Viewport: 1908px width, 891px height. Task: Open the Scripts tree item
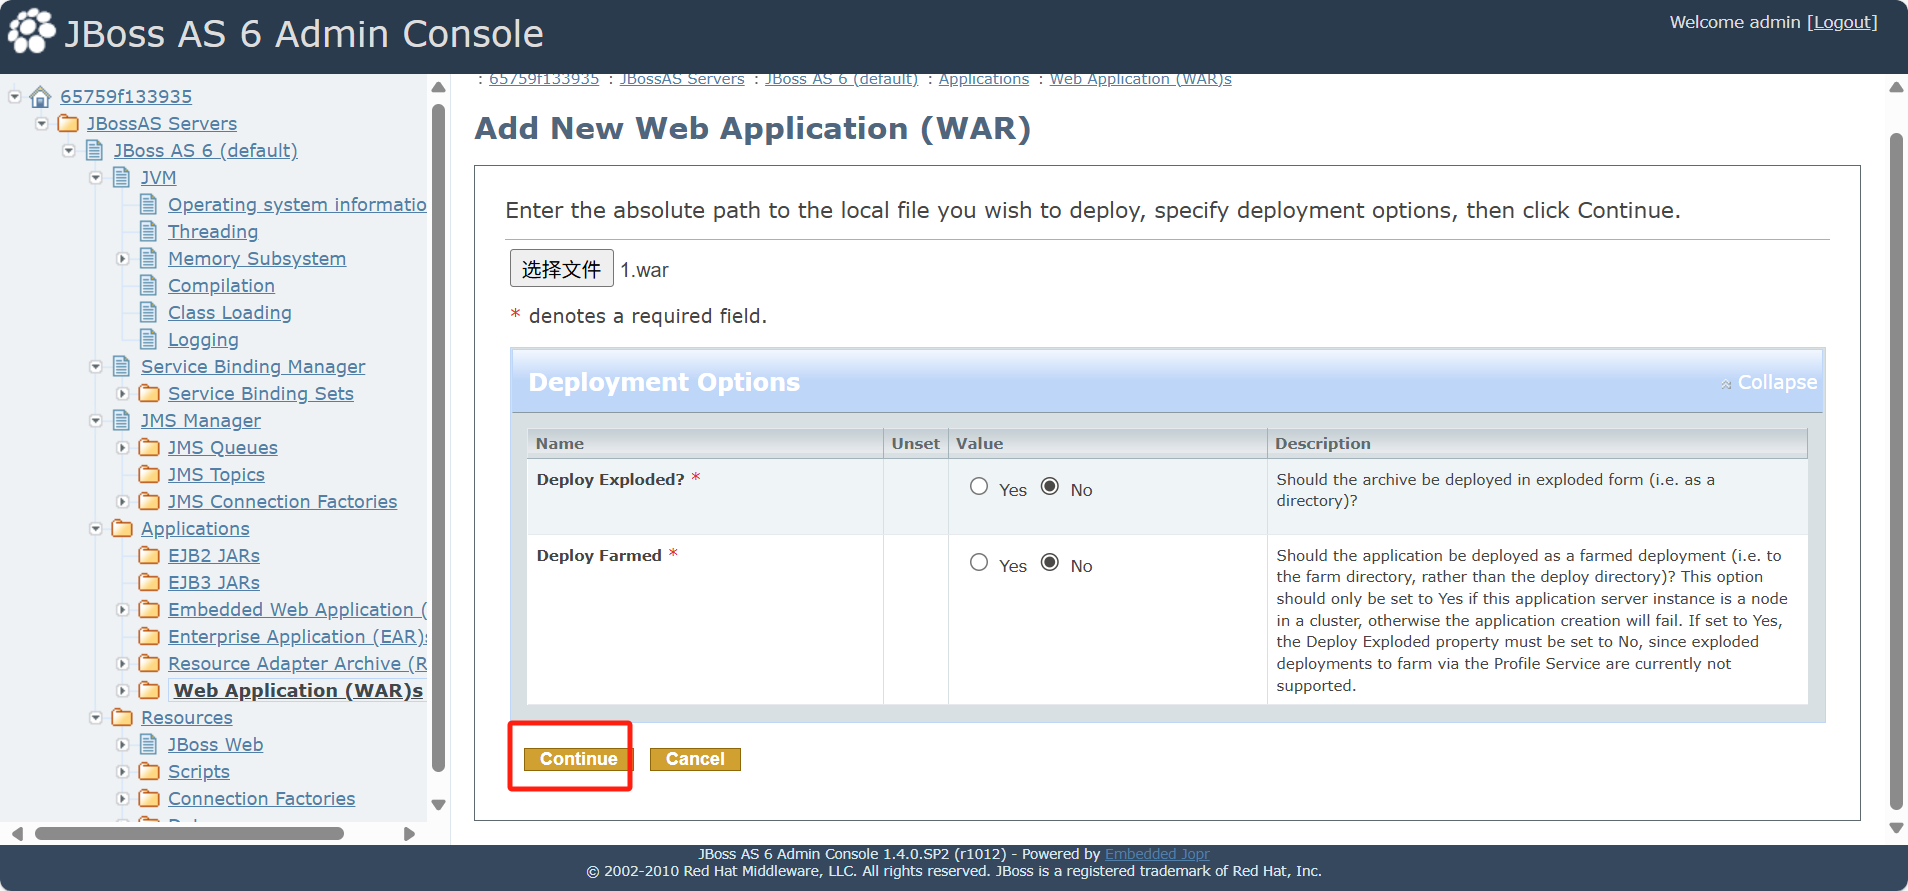(x=199, y=771)
